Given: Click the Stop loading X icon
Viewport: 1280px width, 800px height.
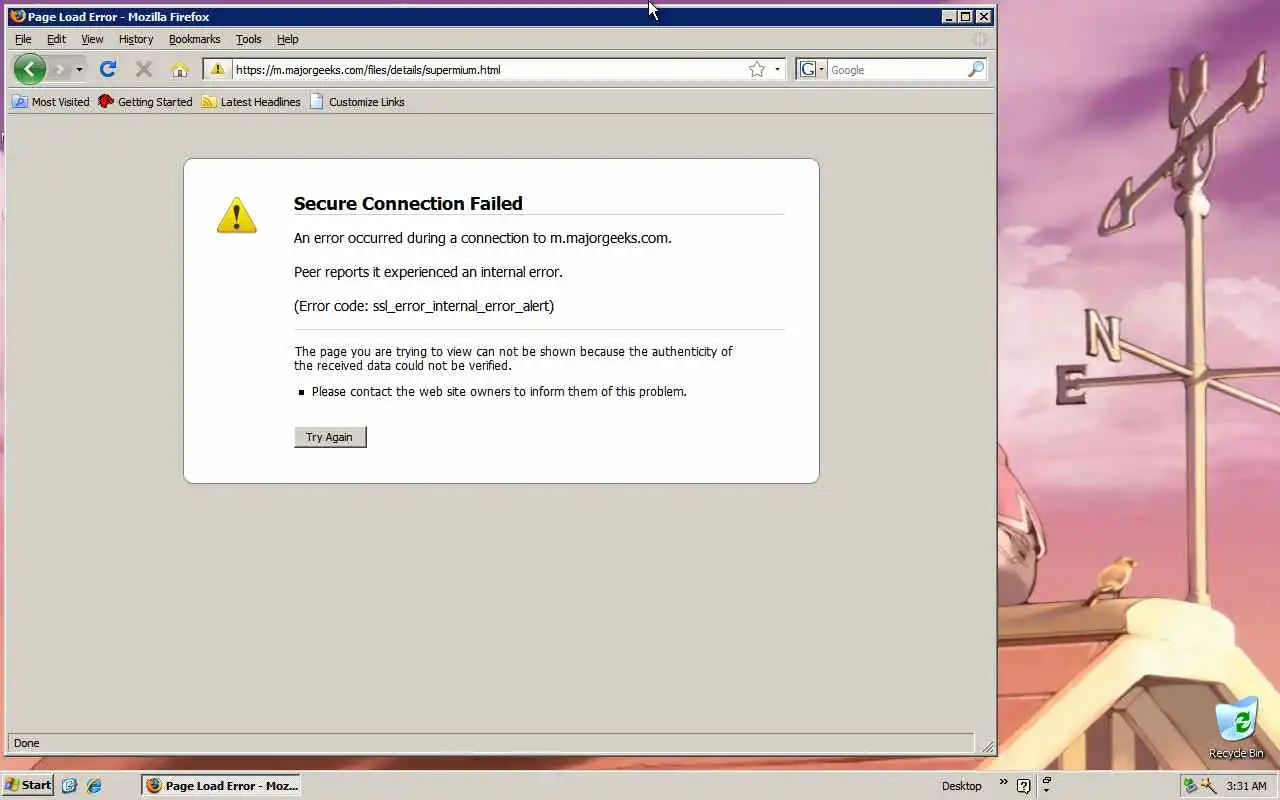Looking at the screenshot, I should point(144,69).
